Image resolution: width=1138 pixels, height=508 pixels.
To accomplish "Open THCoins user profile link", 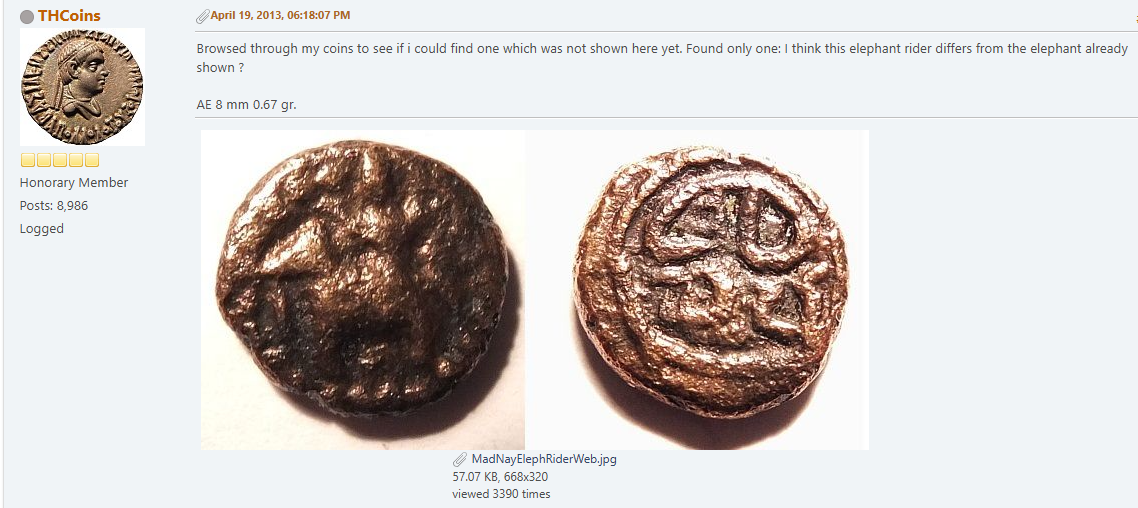I will [69, 16].
